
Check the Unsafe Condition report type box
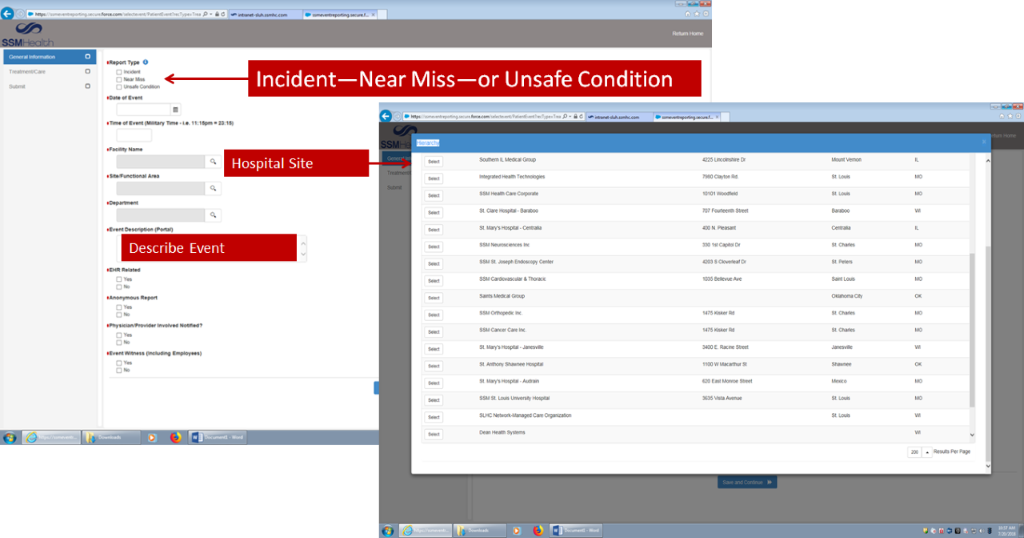pos(119,87)
